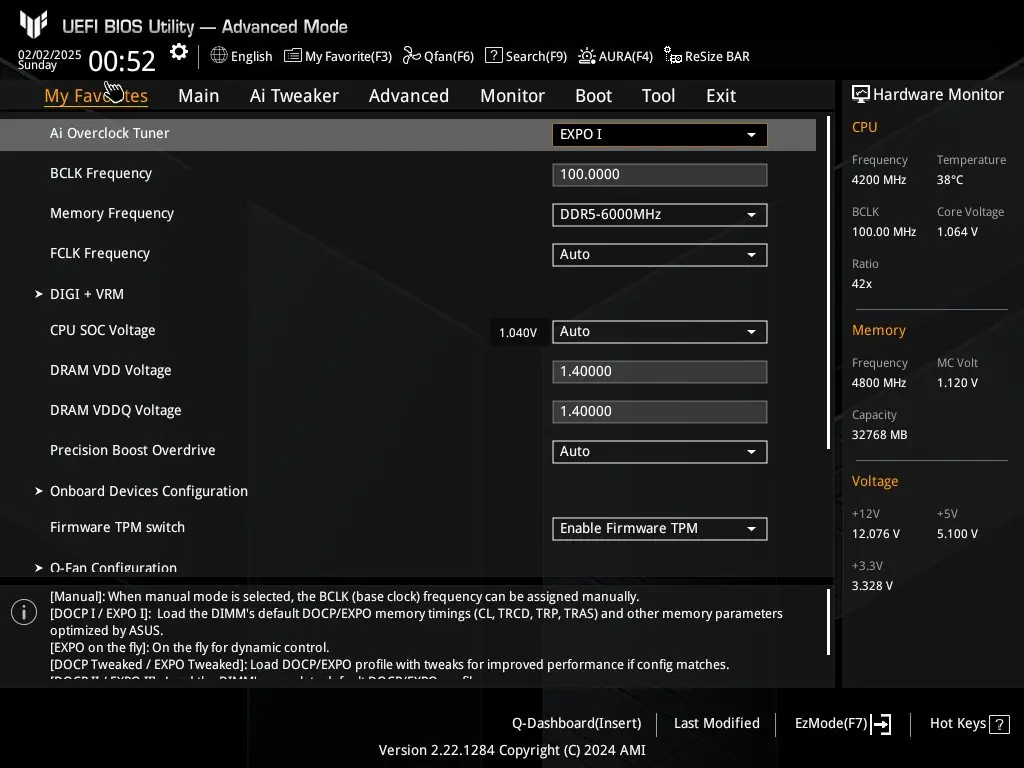Click the Qfan(F6) fan icon

coord(411,56)
